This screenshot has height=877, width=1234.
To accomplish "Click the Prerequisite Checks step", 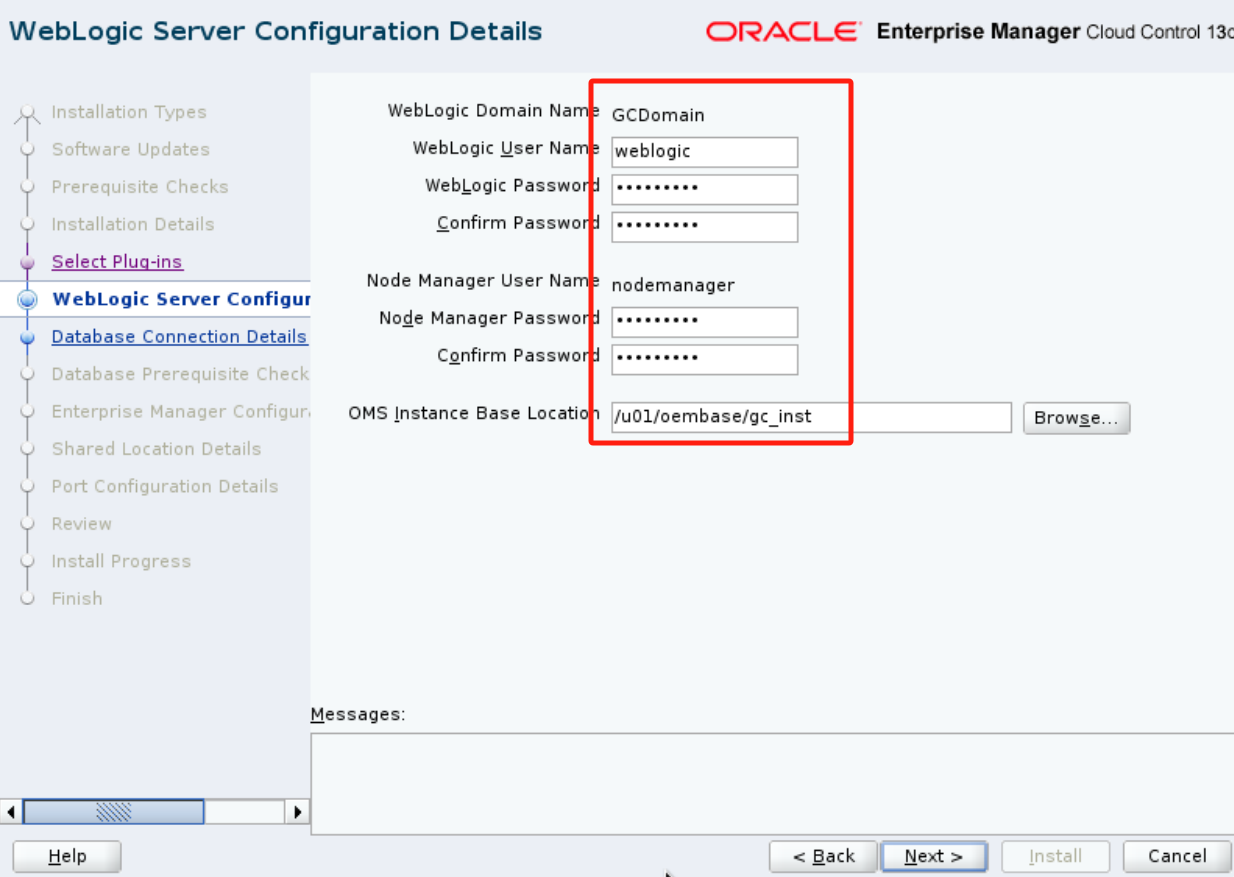I will 140,187.
